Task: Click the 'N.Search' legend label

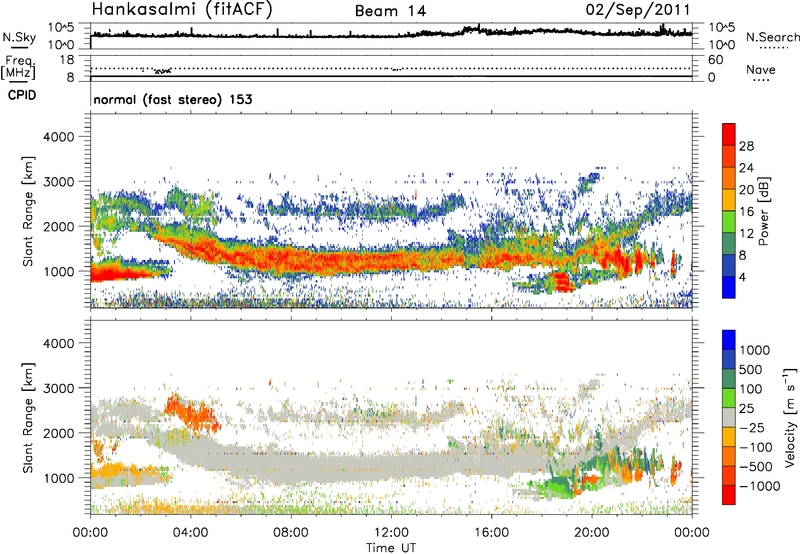Action: 772,37
